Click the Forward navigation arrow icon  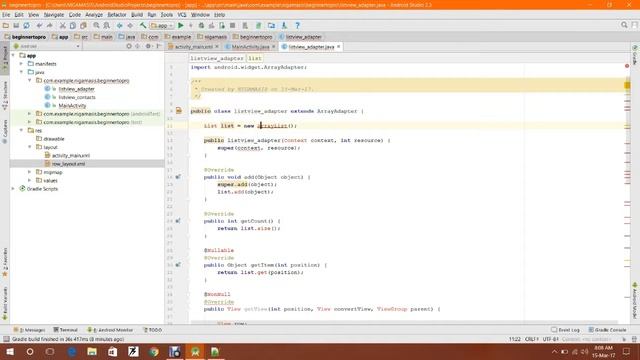(x=130, y=25)
